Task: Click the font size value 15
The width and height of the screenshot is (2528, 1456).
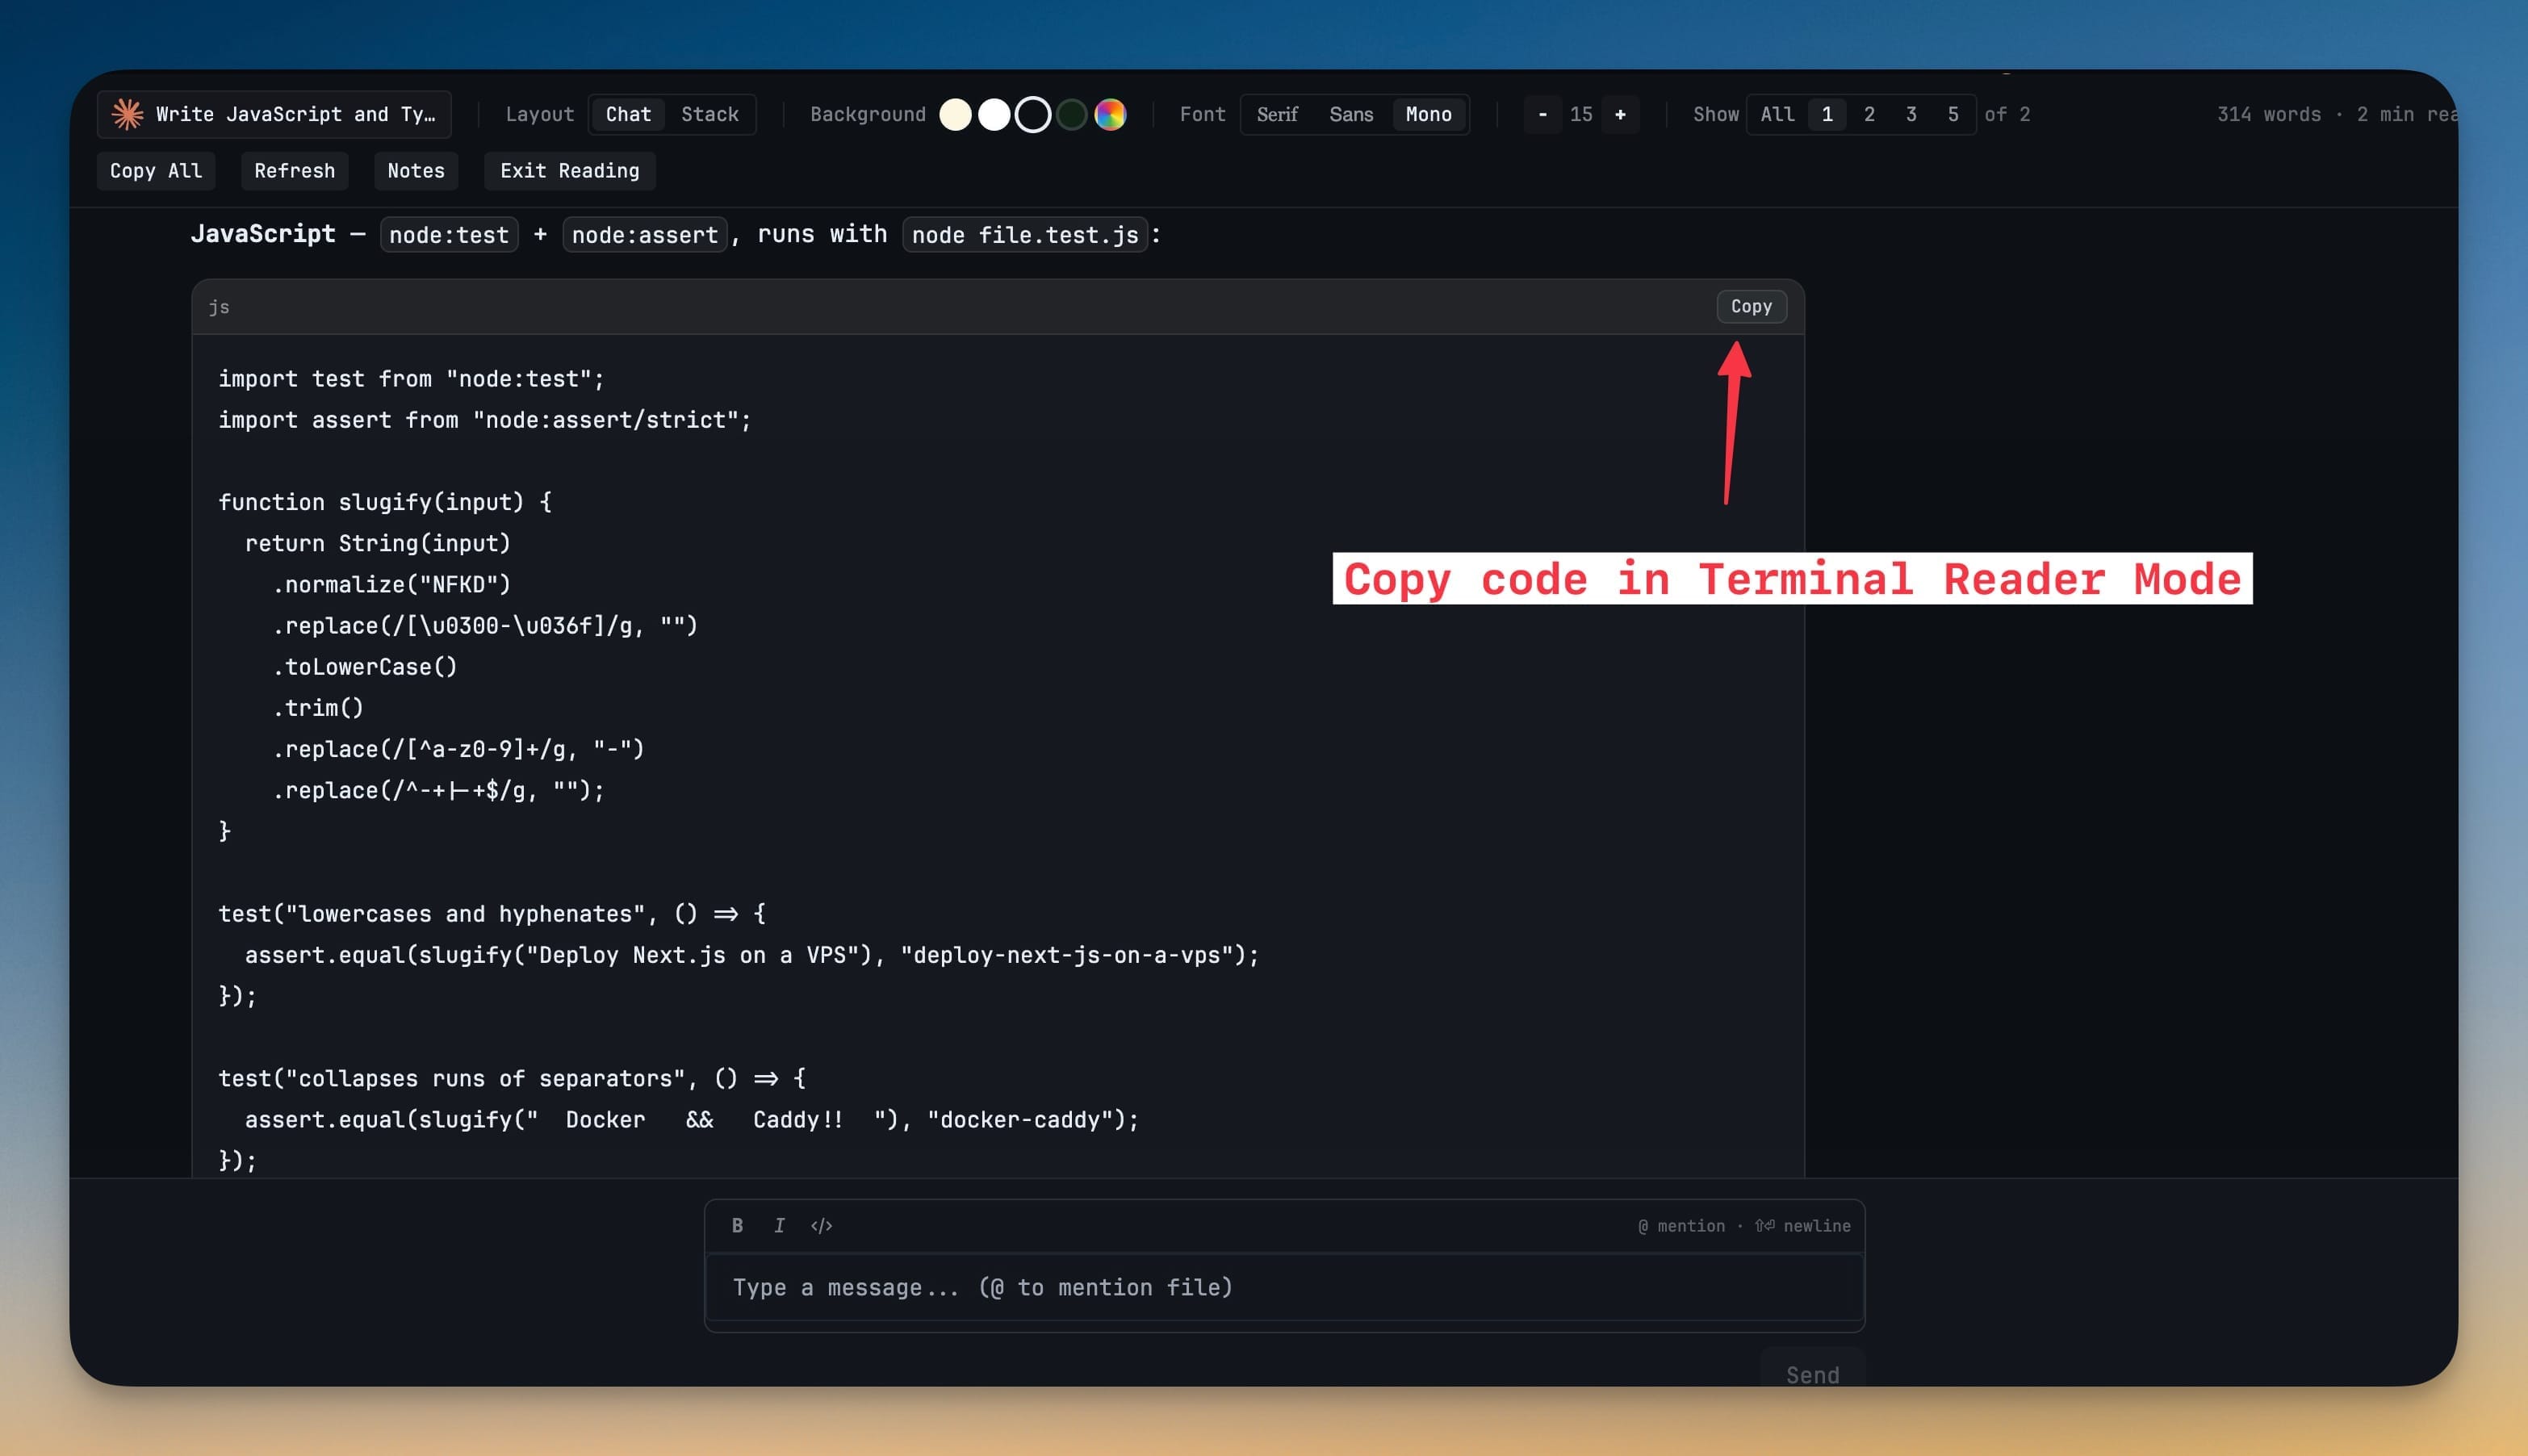Action: coord(1581,114)
